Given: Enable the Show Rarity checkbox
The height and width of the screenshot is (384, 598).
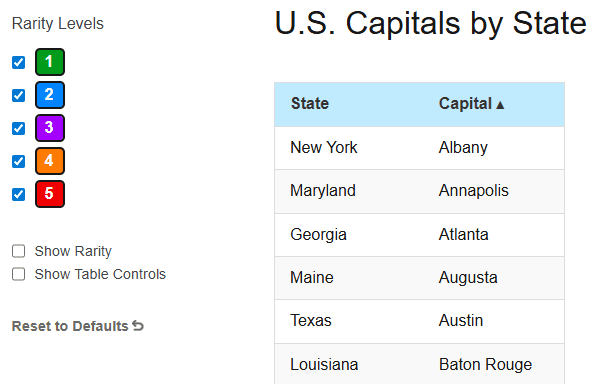Looking at the screenshot, I should click(x=18, y=251).
